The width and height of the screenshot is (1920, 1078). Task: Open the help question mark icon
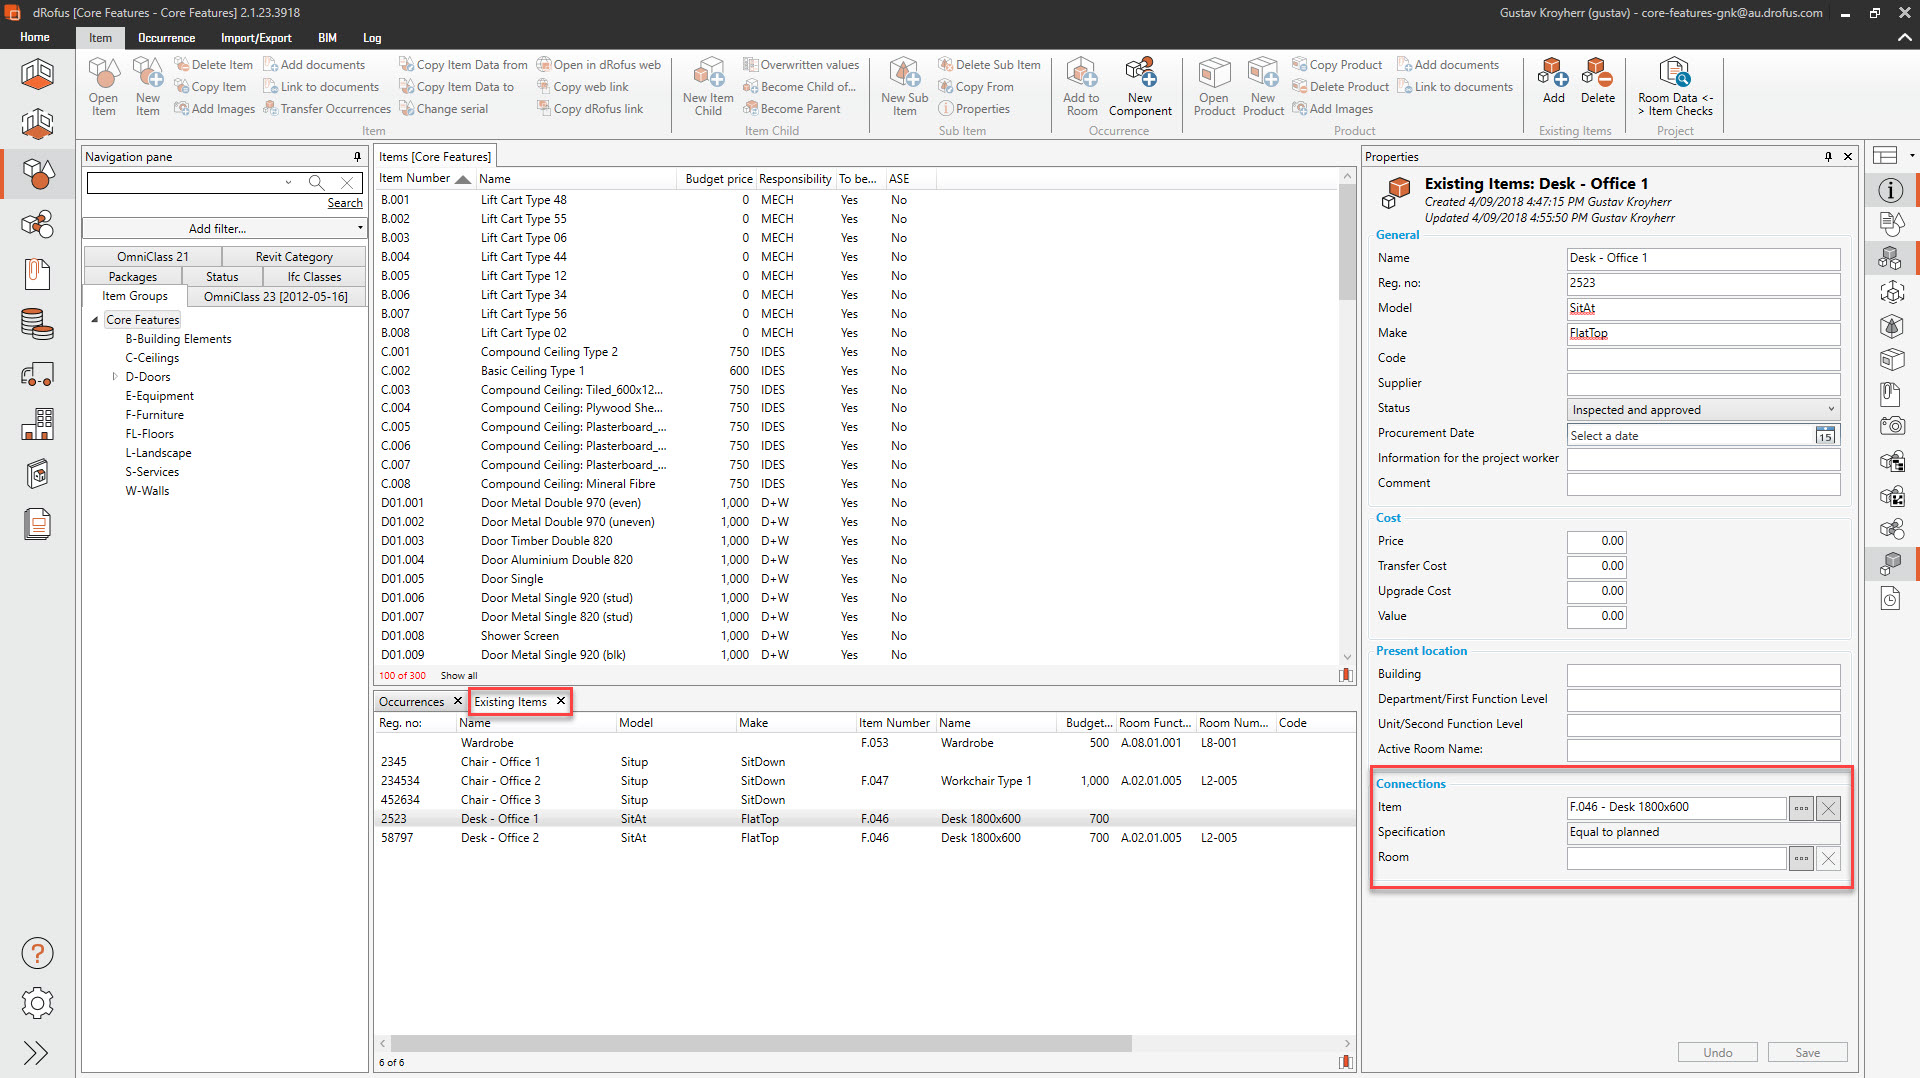37,953
